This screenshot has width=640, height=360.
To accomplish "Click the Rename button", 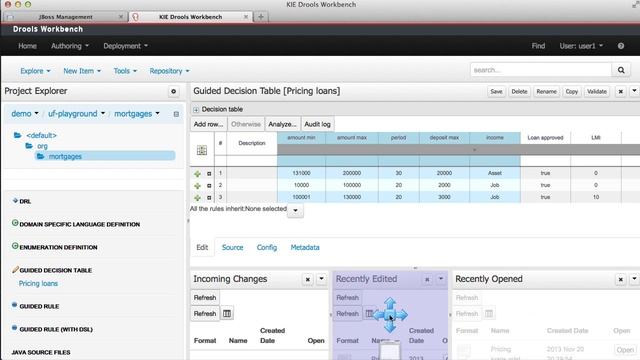I will click(x=546, y=91).
